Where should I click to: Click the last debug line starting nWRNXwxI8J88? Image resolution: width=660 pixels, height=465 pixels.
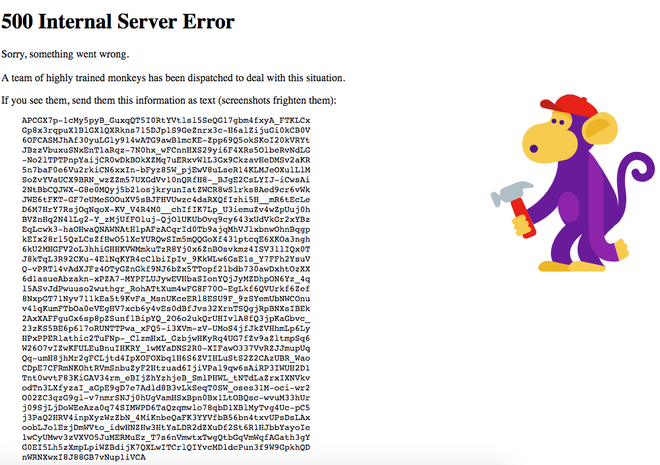(x=84, y=457)
